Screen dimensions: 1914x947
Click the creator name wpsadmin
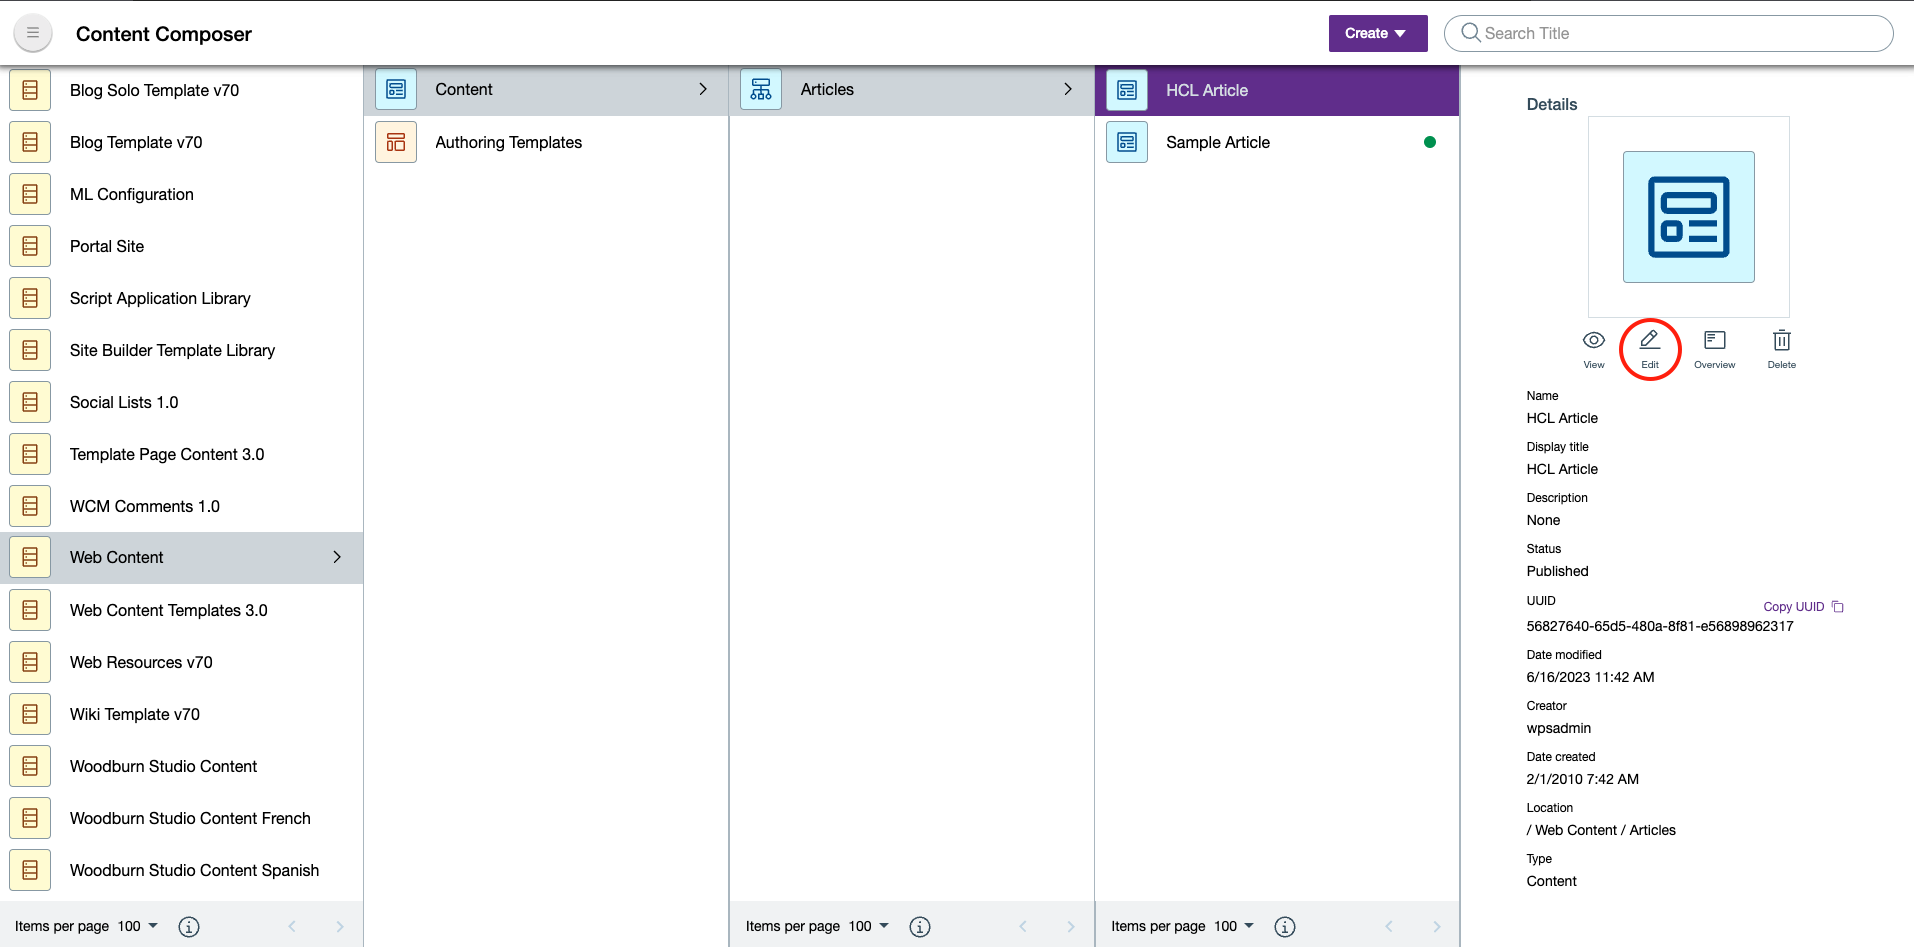click(x=1558, y=728)
